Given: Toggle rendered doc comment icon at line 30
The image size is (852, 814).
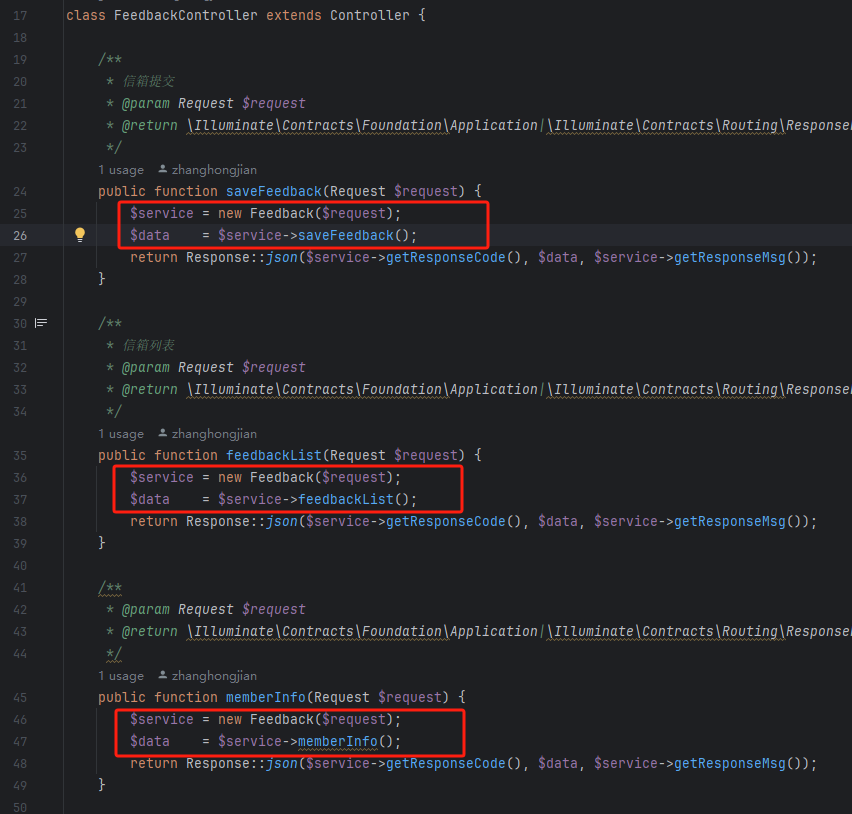Looking at the screenshot, I should (x=41, y=323).
